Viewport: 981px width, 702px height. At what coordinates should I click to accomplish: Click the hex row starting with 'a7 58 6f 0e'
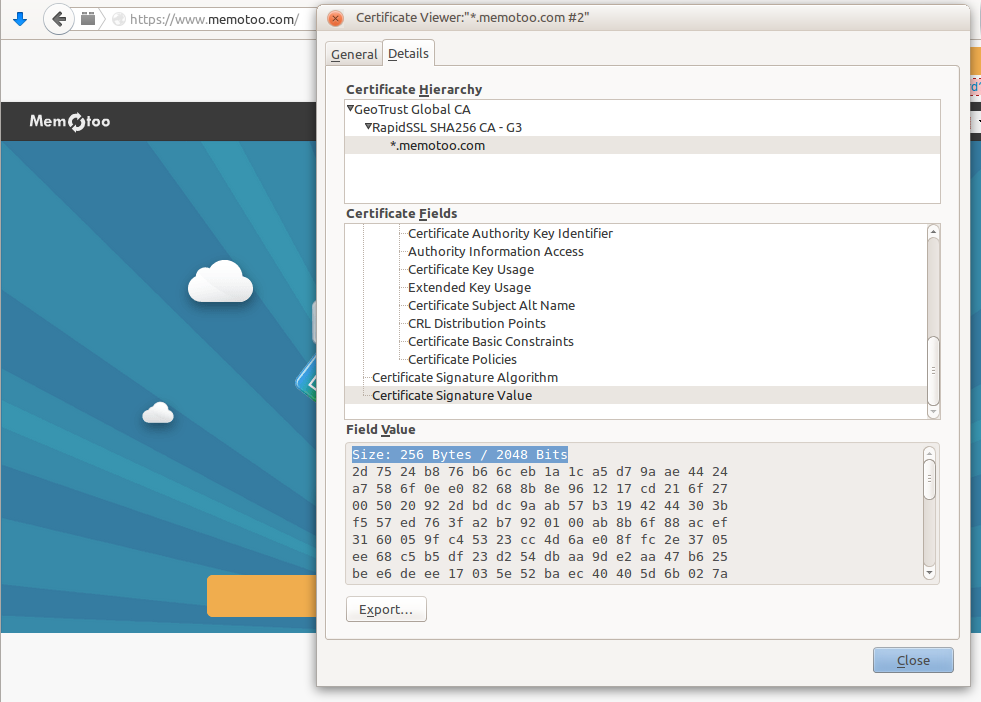click(x=540, y=489)
